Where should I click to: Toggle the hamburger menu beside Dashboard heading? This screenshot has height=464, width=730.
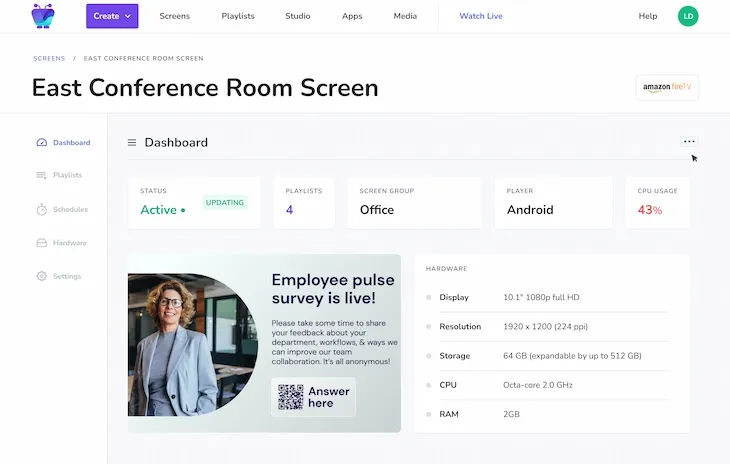pyautogui.click(x=132, y=142)
